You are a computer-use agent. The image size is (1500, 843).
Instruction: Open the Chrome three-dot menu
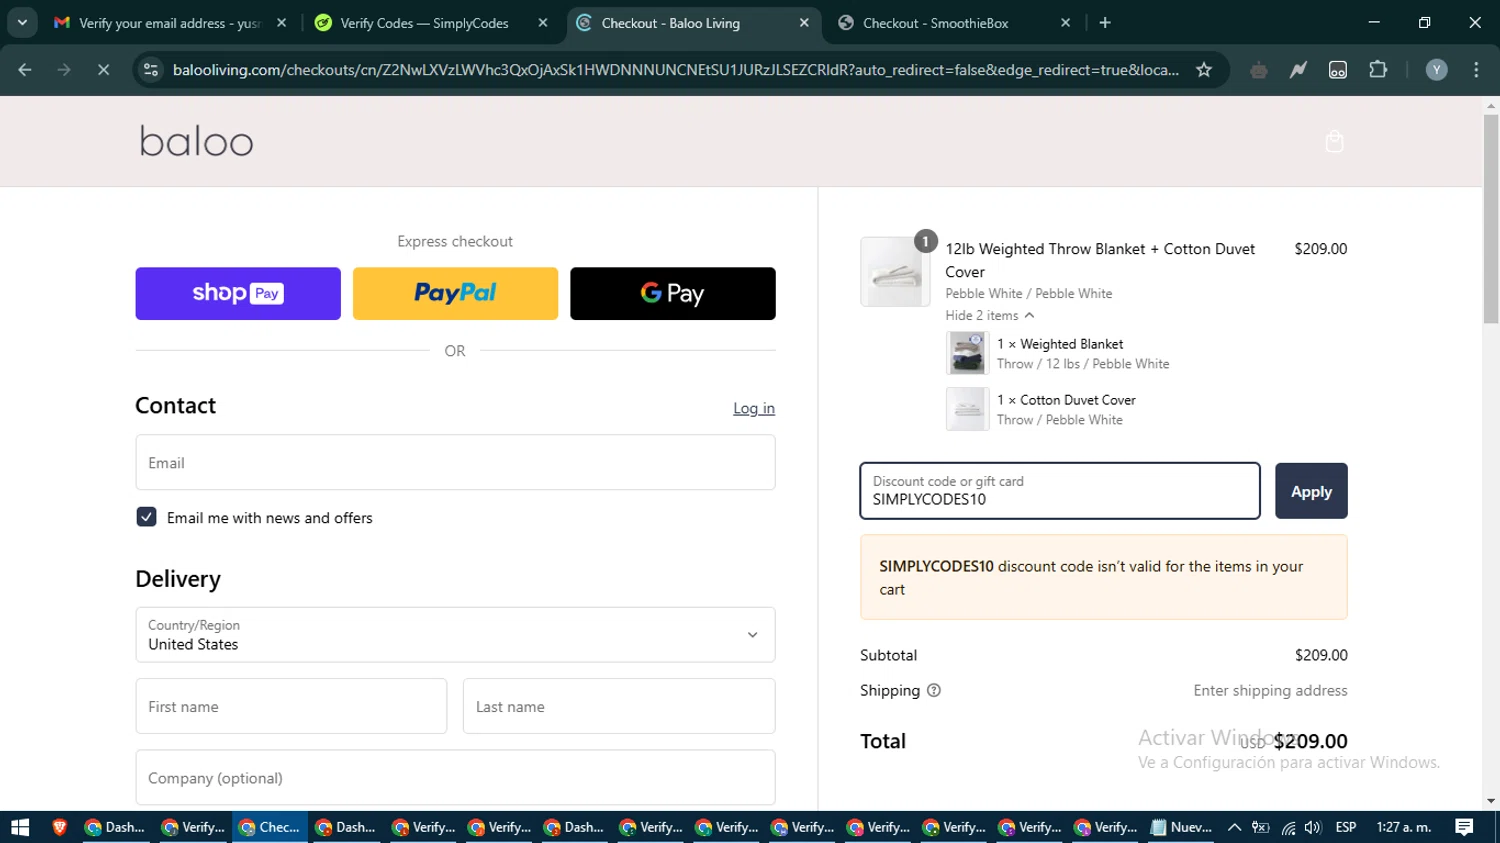1476,70
